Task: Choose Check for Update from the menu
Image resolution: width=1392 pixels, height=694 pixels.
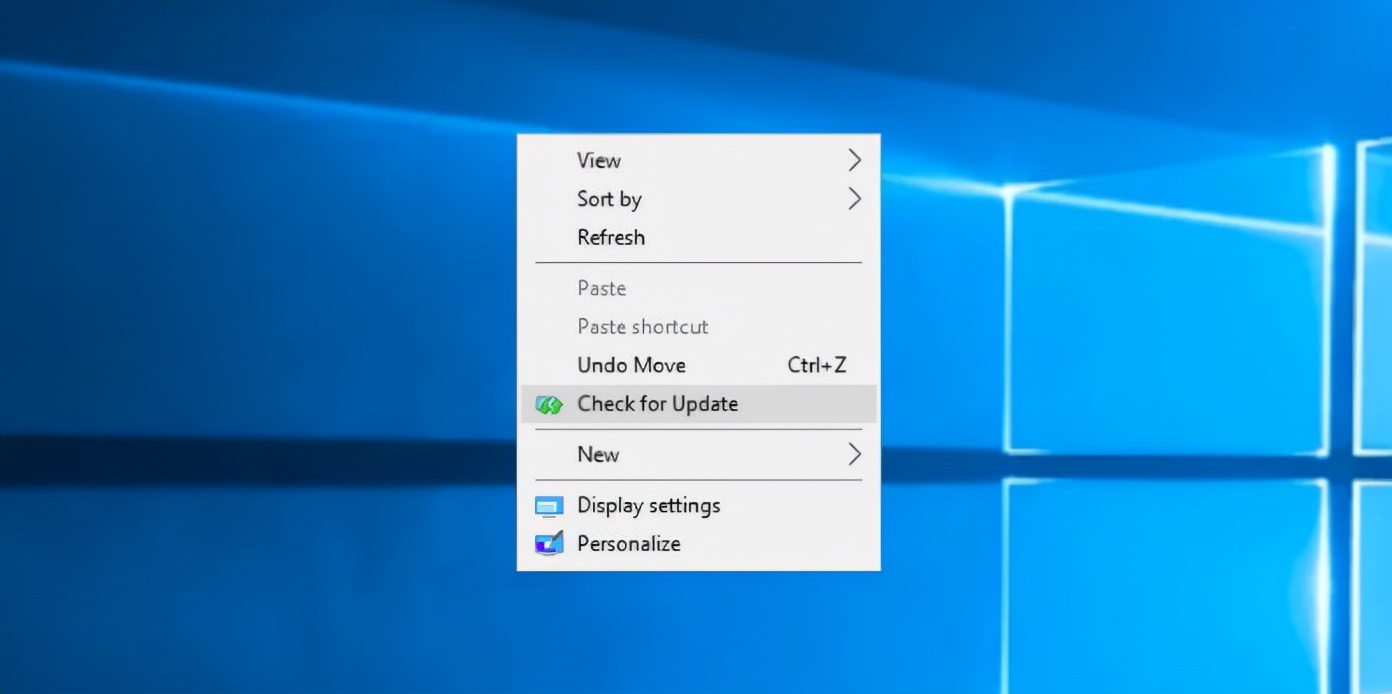Action: [658, 404]
